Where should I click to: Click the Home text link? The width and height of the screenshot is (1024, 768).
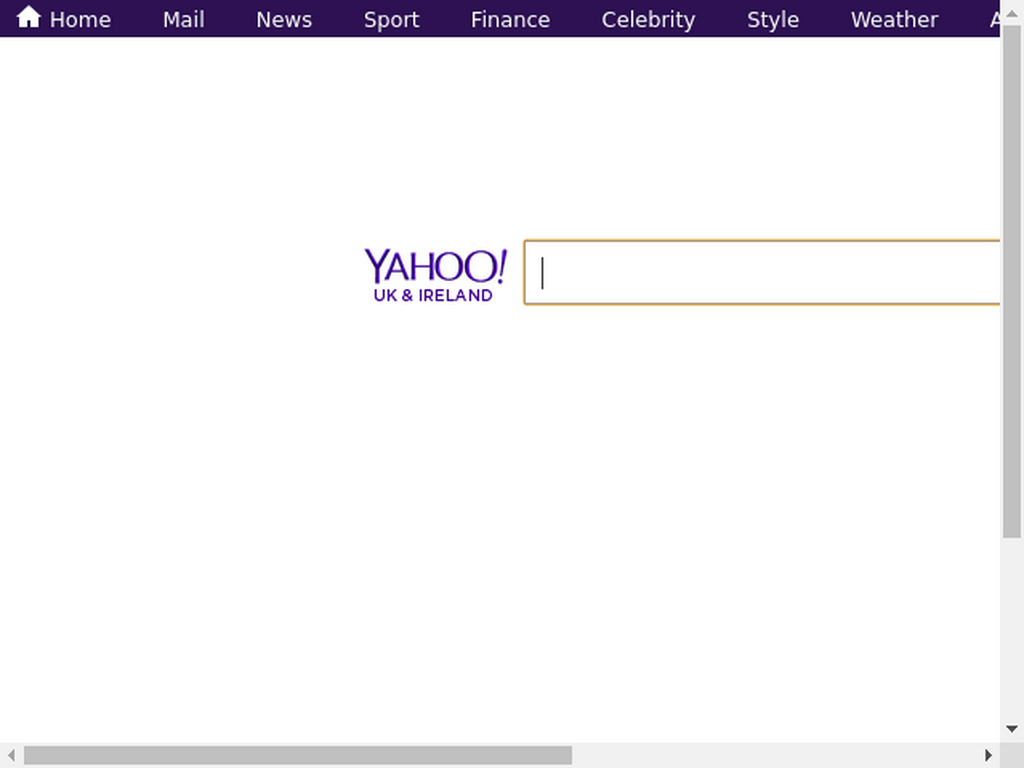80,20
